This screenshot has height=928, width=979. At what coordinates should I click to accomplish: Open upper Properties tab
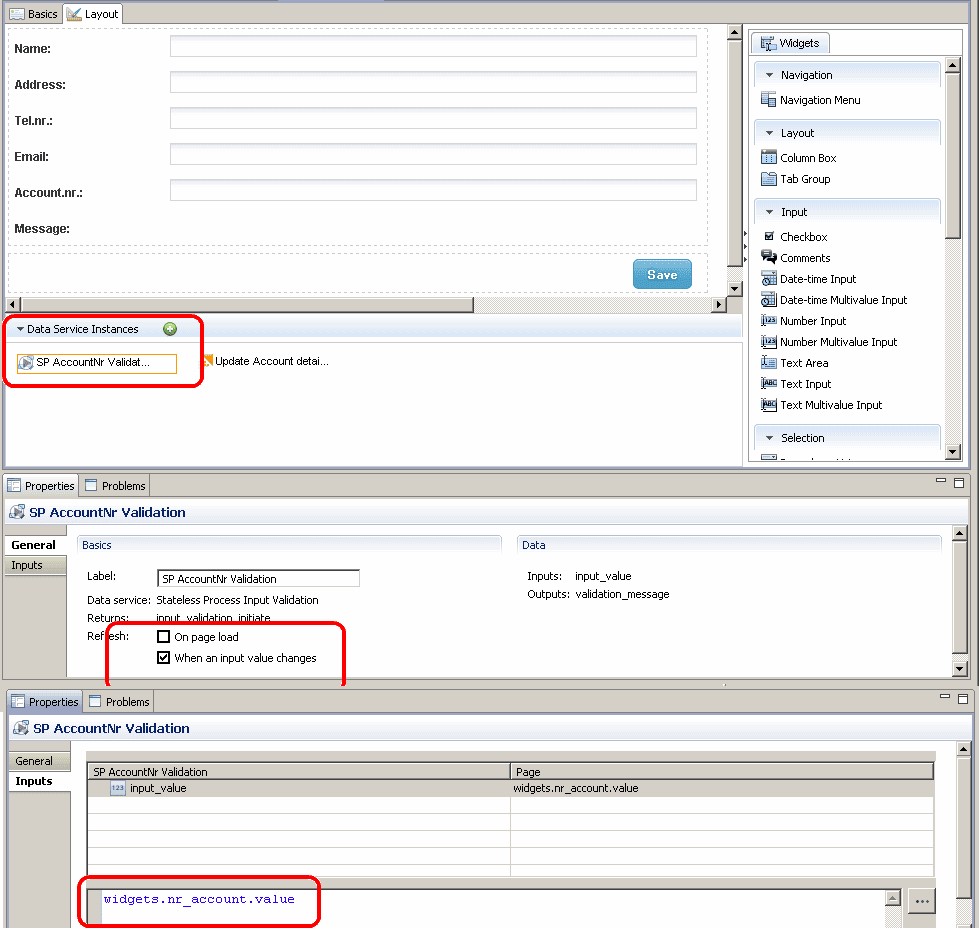41,486
